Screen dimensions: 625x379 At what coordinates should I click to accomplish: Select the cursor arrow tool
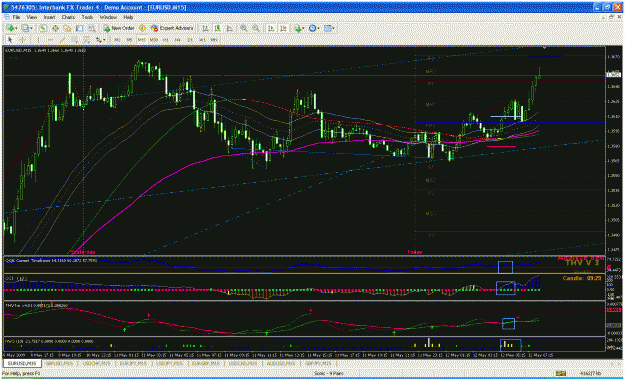click(x=10, y=40)
